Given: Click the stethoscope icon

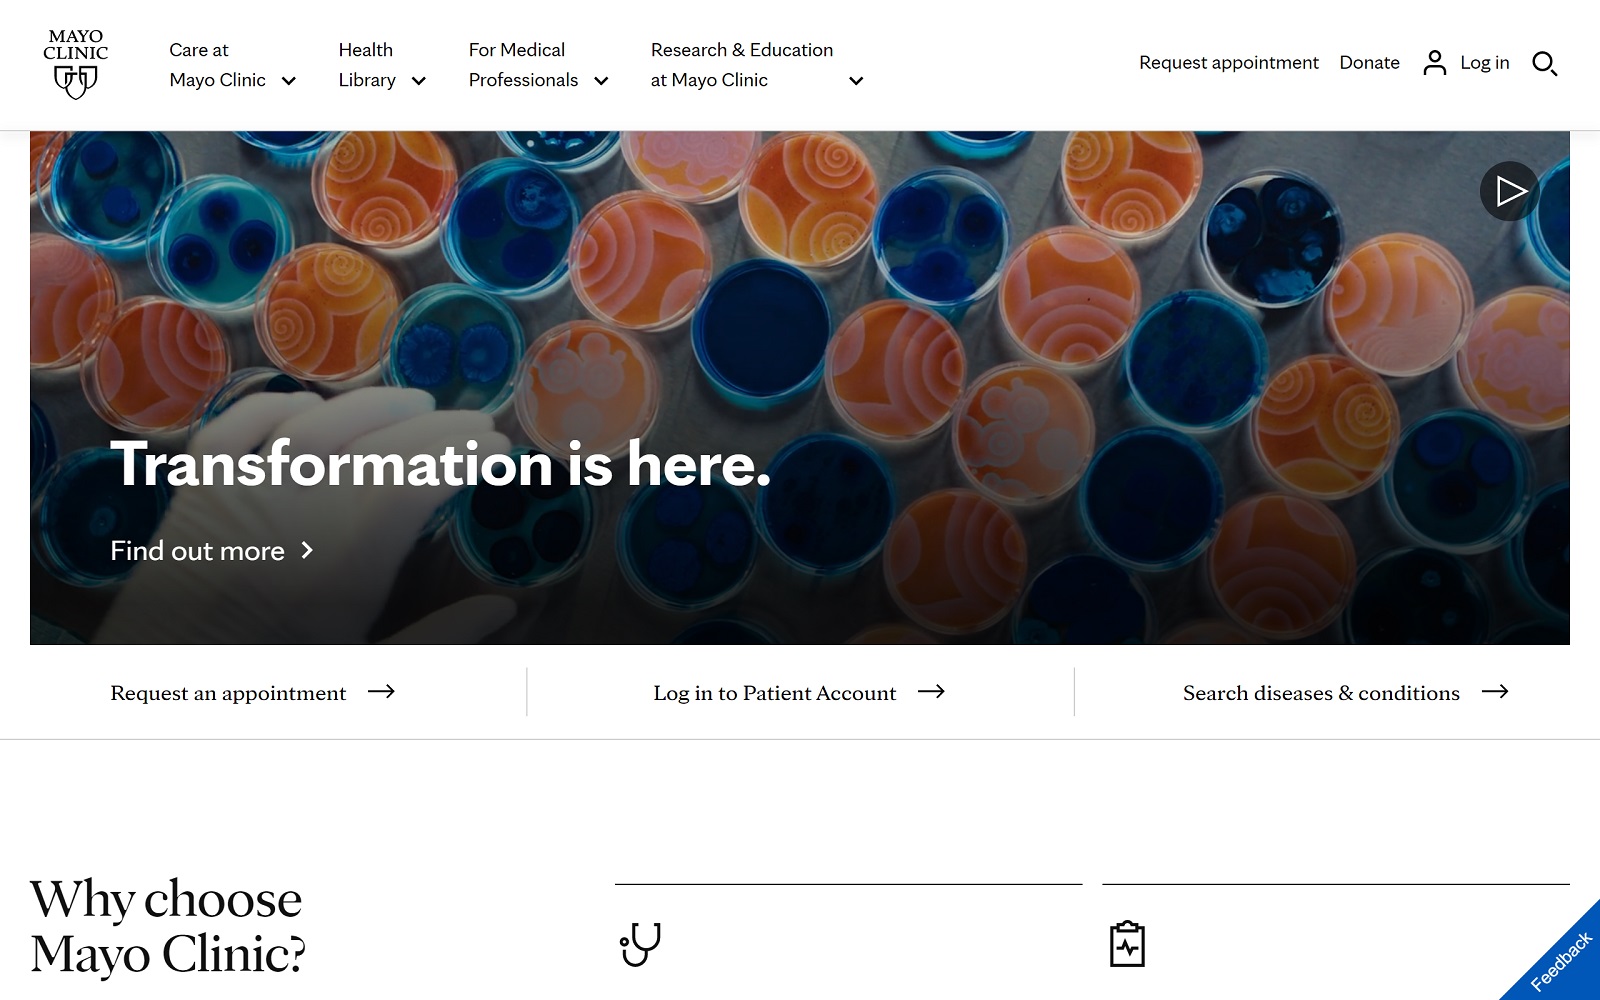Looking at the screenshot, I should (640, 944).
